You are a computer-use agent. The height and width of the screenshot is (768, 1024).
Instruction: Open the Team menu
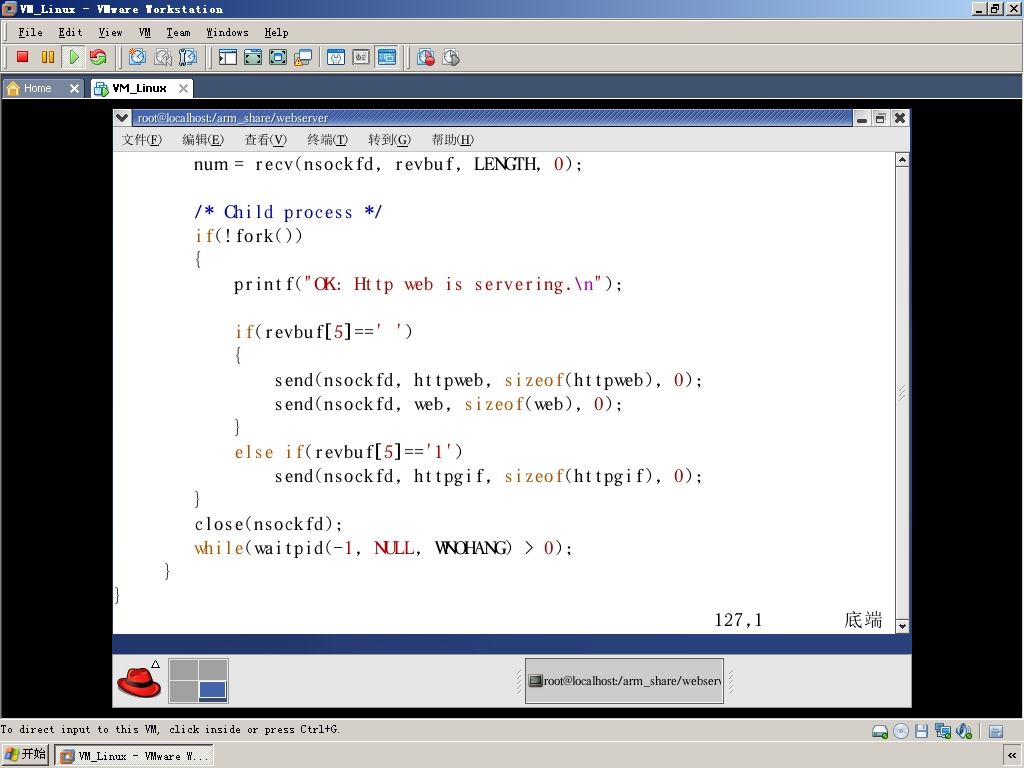pos(178,32)
